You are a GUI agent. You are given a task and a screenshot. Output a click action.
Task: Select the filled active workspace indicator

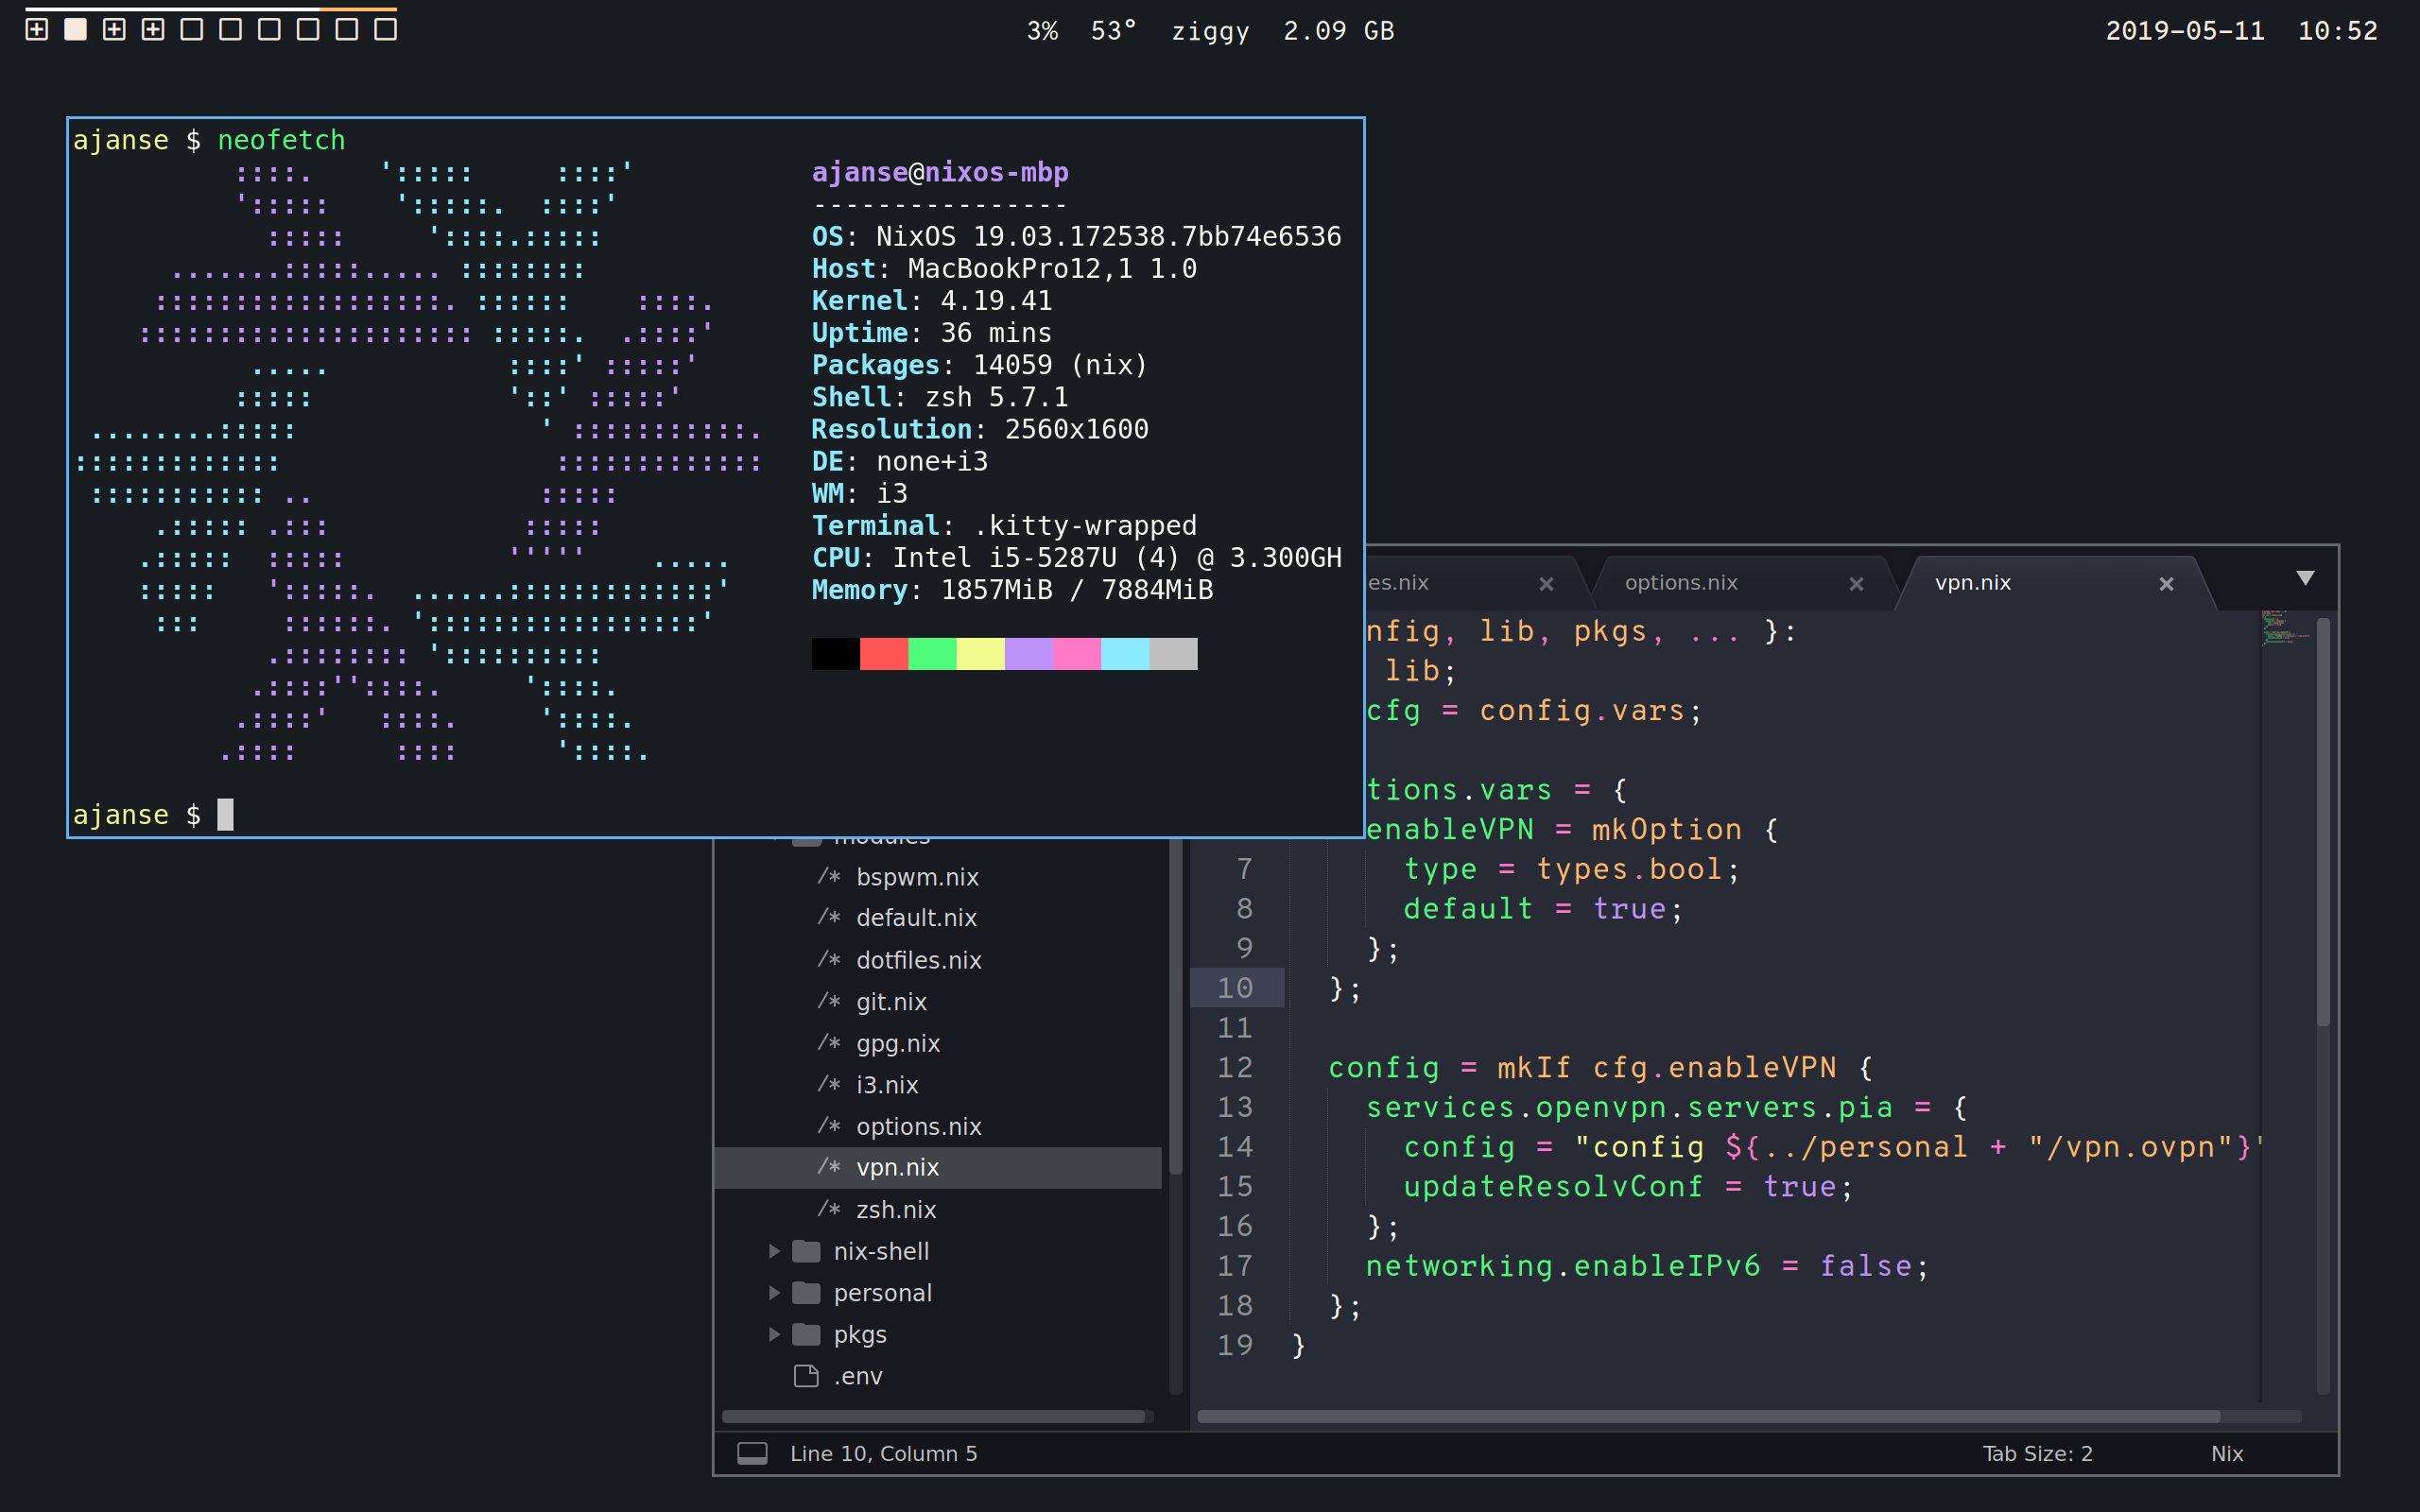pyautogui.click(x=75, y=29)
